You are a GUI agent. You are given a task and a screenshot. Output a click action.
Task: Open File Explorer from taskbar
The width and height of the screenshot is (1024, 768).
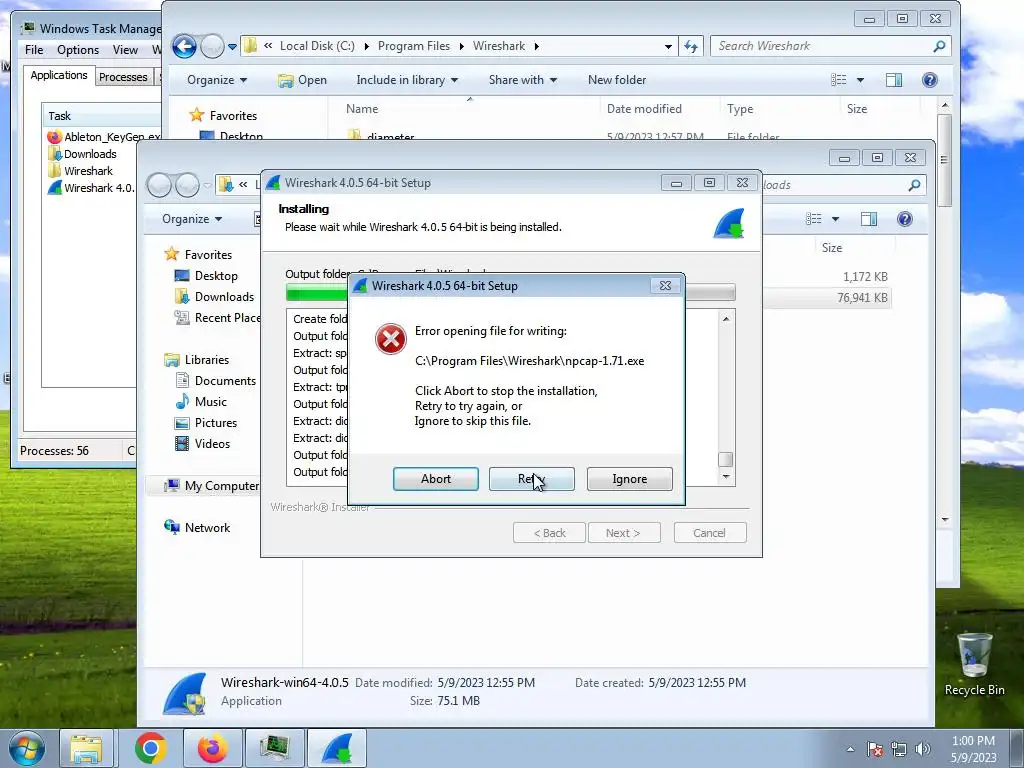pos(86,748)
